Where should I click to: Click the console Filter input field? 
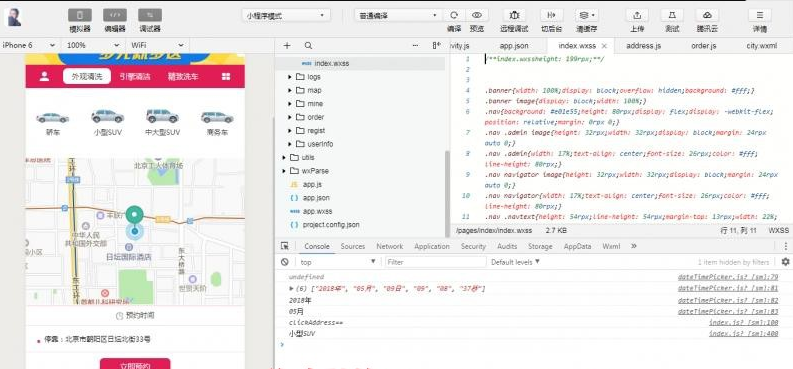pyautogui.click(x=435, y=262)
